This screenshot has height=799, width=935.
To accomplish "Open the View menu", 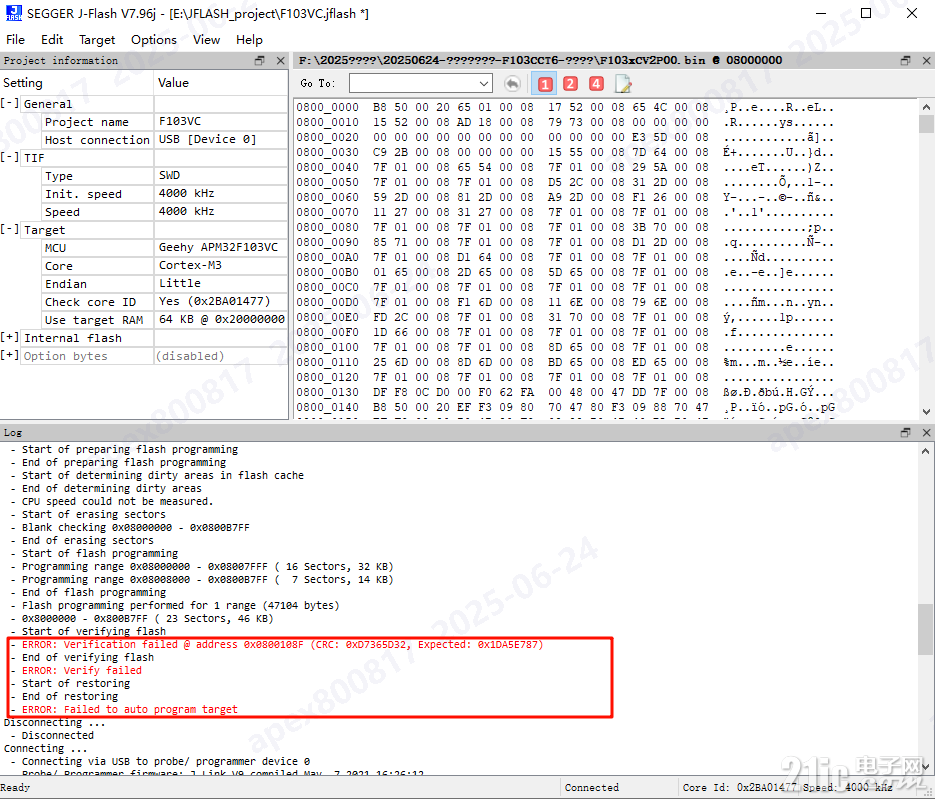I will [x=206, y=40].
